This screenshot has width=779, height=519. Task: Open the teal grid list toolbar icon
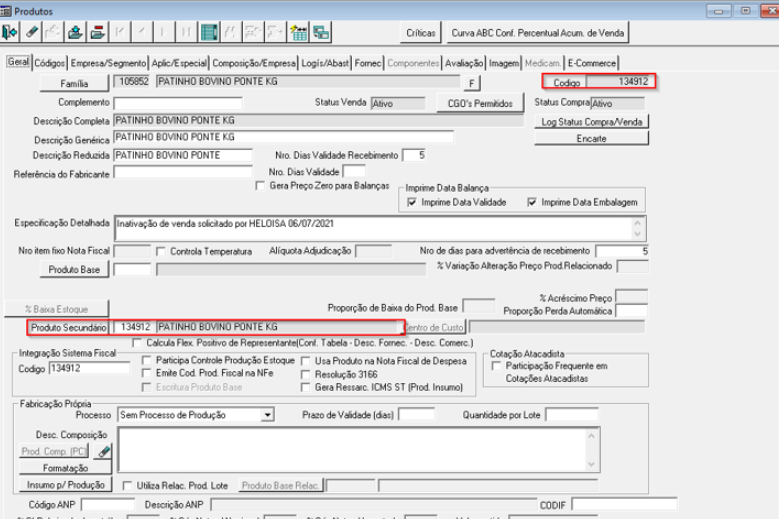tap(209, 32)
